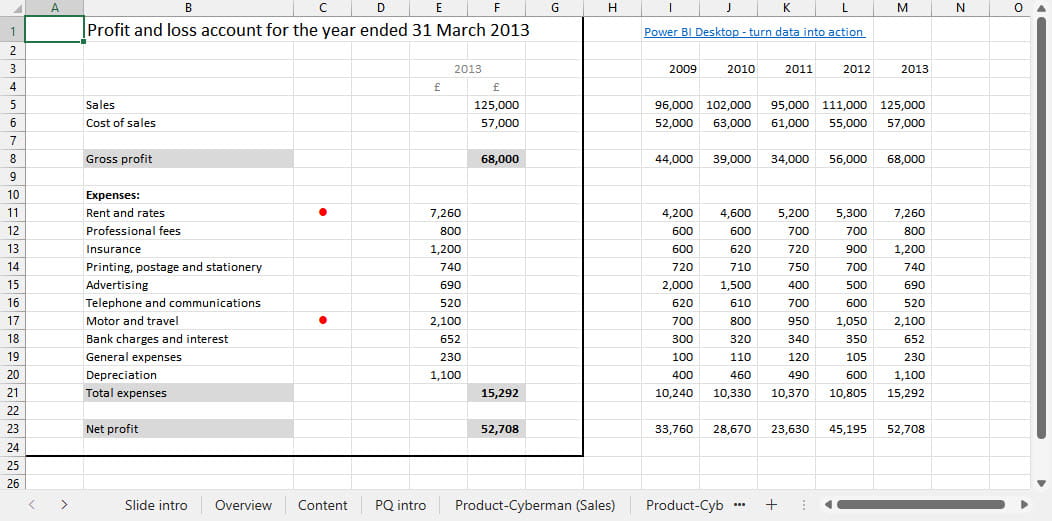The height and width of the screenshot is (521, 1052).
Task: Add a new sheet with plus icon
Action: [771, 504]
